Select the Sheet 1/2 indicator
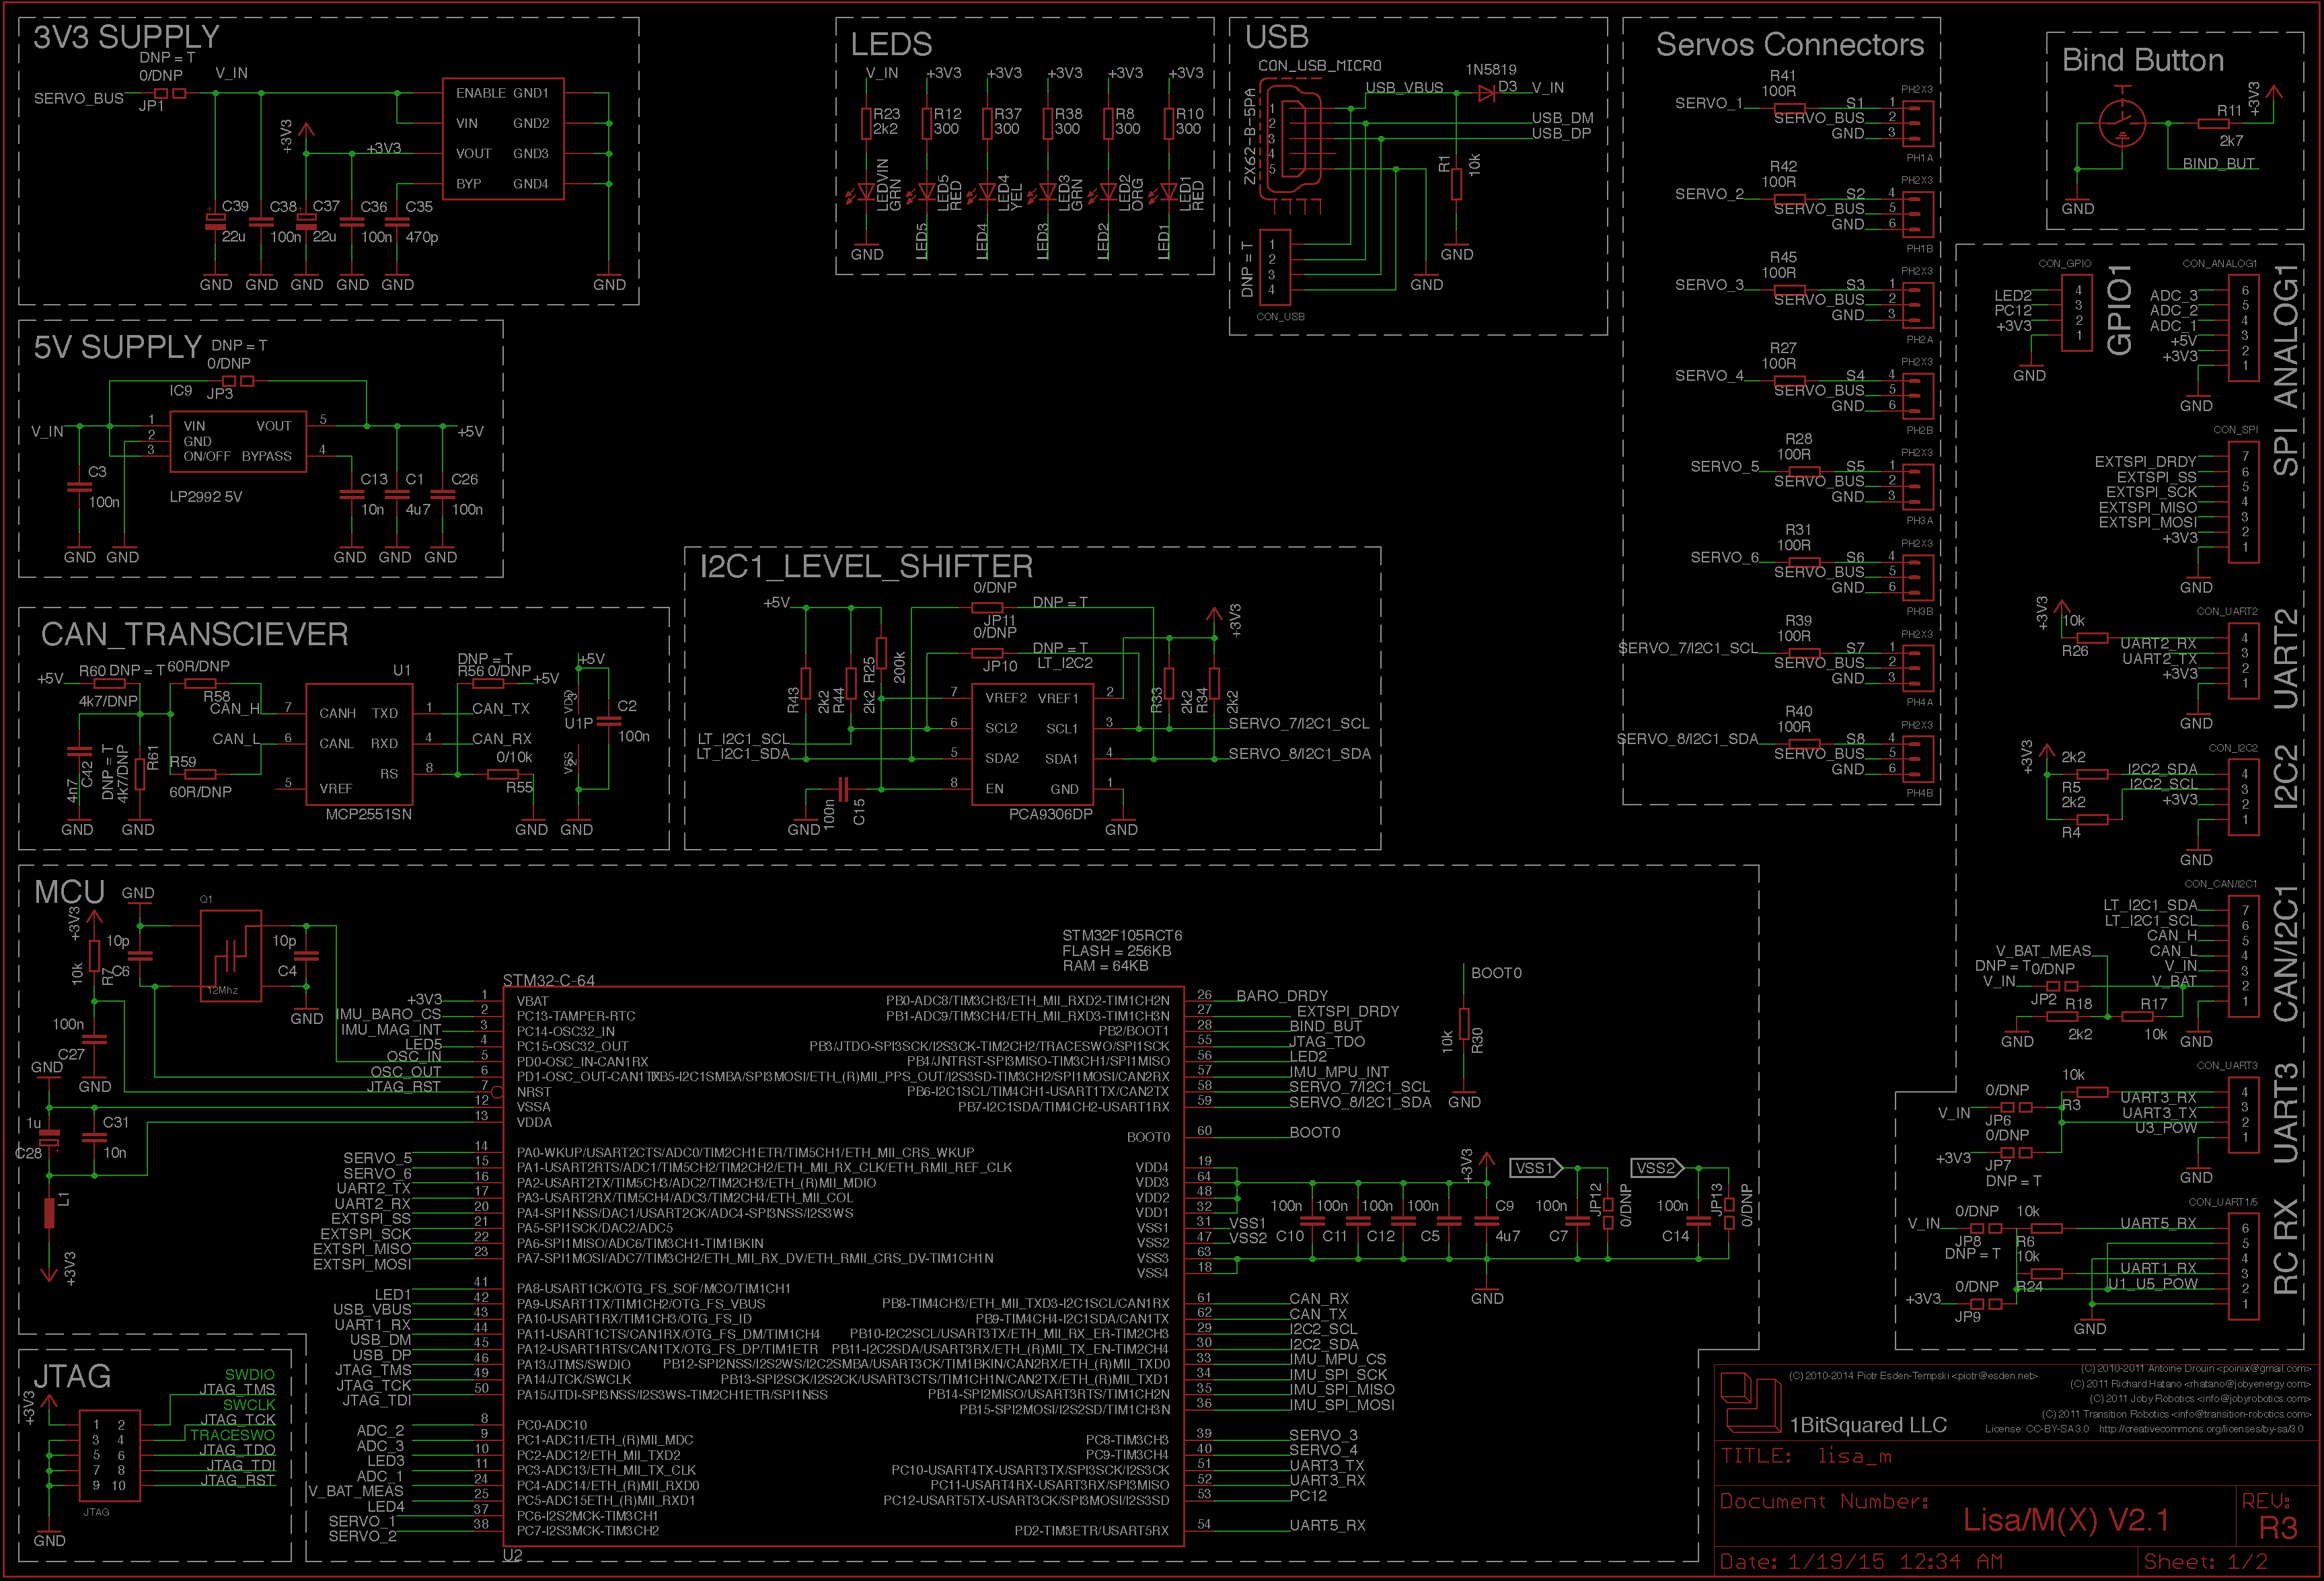 click(x=2207, y=1561)
